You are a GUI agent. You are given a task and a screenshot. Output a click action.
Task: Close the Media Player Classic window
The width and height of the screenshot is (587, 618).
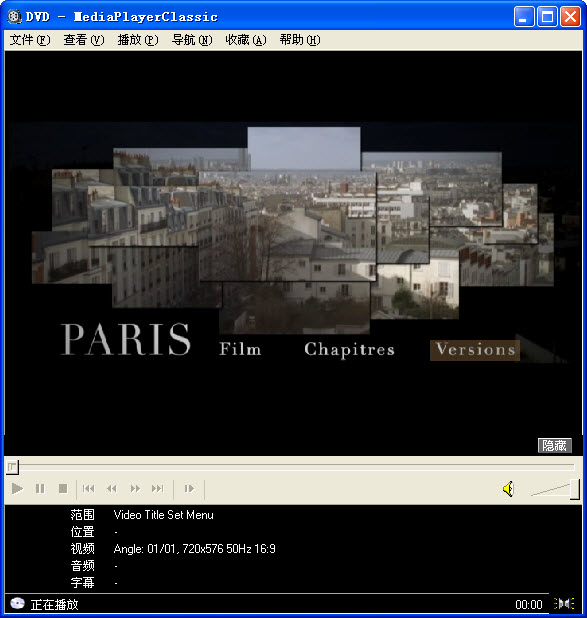570,17
